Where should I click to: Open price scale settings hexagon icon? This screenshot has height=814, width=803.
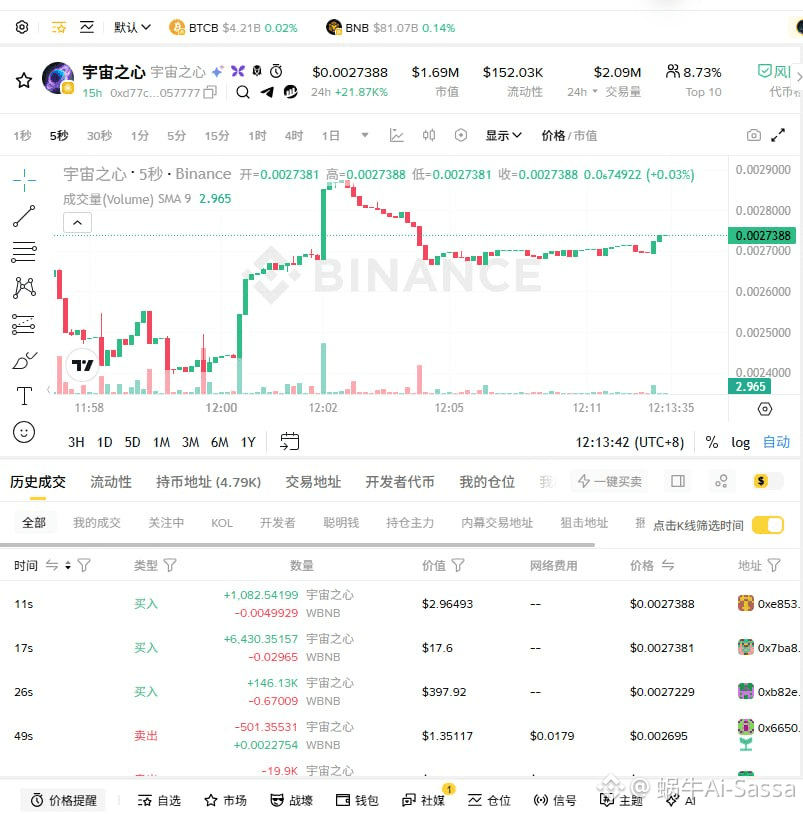[765, 409]
